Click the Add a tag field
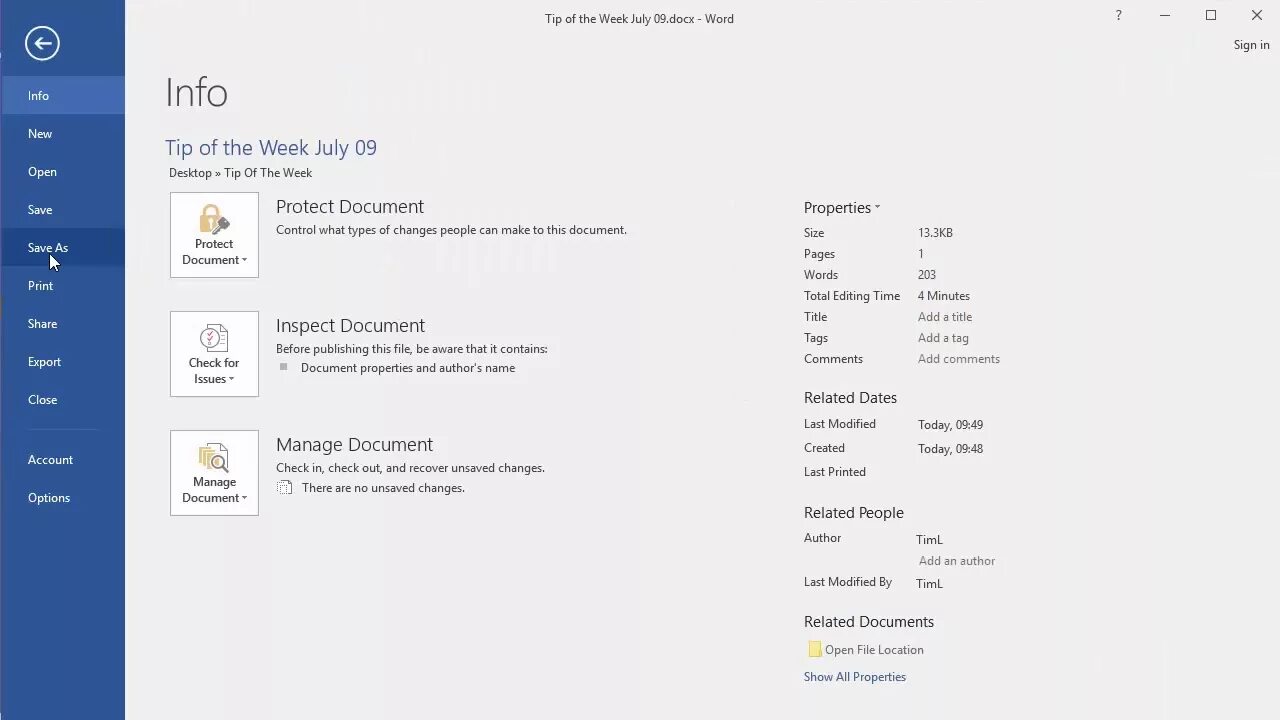This screenshot has height=720, width=1280. (943, 338)
